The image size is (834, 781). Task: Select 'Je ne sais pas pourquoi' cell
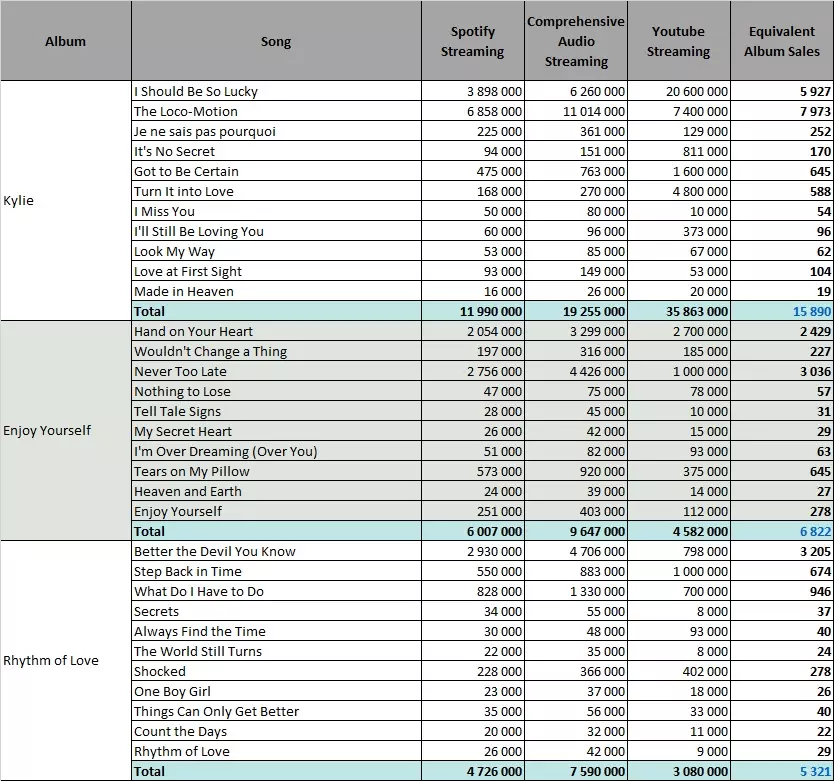(x=276, y=131)
